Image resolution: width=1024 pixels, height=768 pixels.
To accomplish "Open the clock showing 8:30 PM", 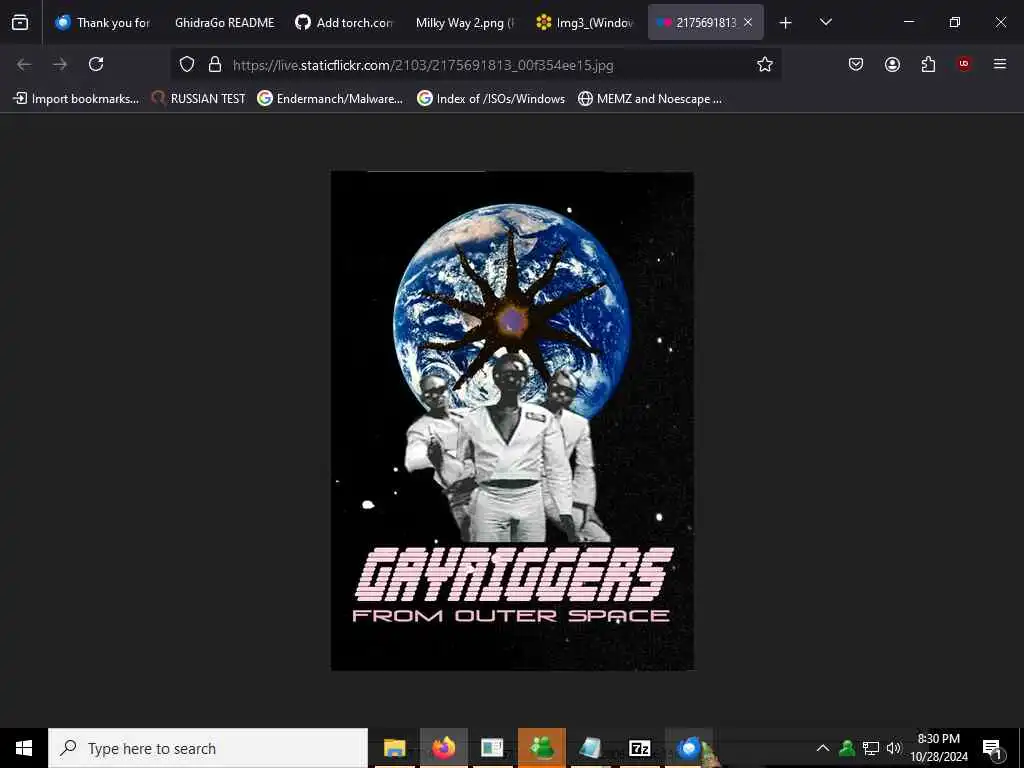I will click(938, 748).
